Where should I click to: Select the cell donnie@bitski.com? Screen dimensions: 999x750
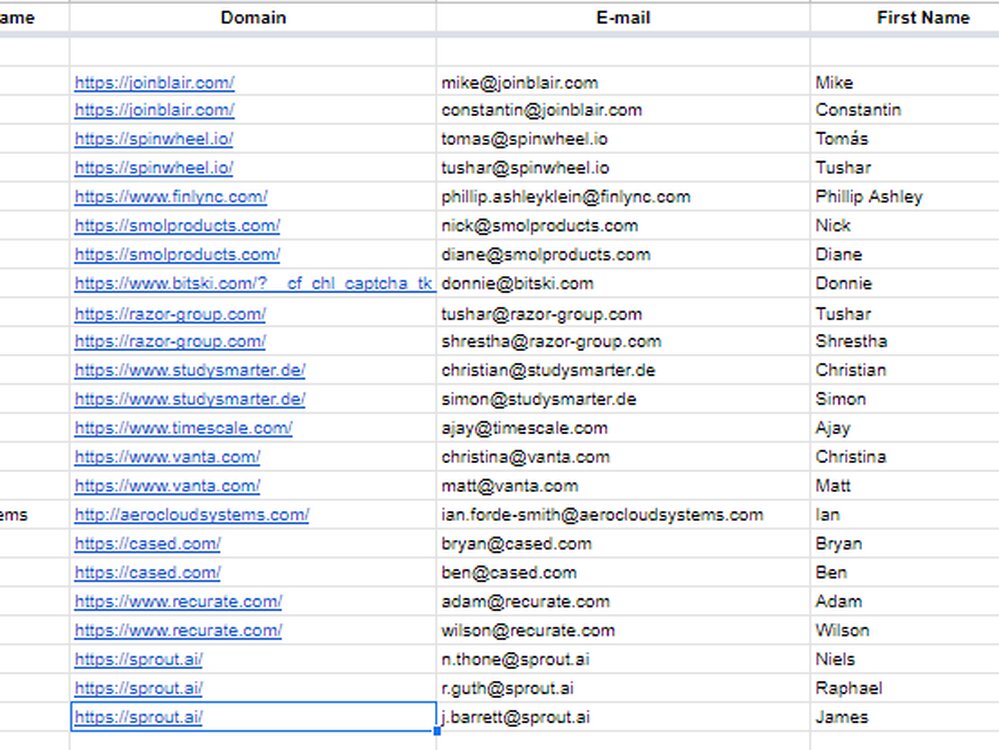point(623,284)
